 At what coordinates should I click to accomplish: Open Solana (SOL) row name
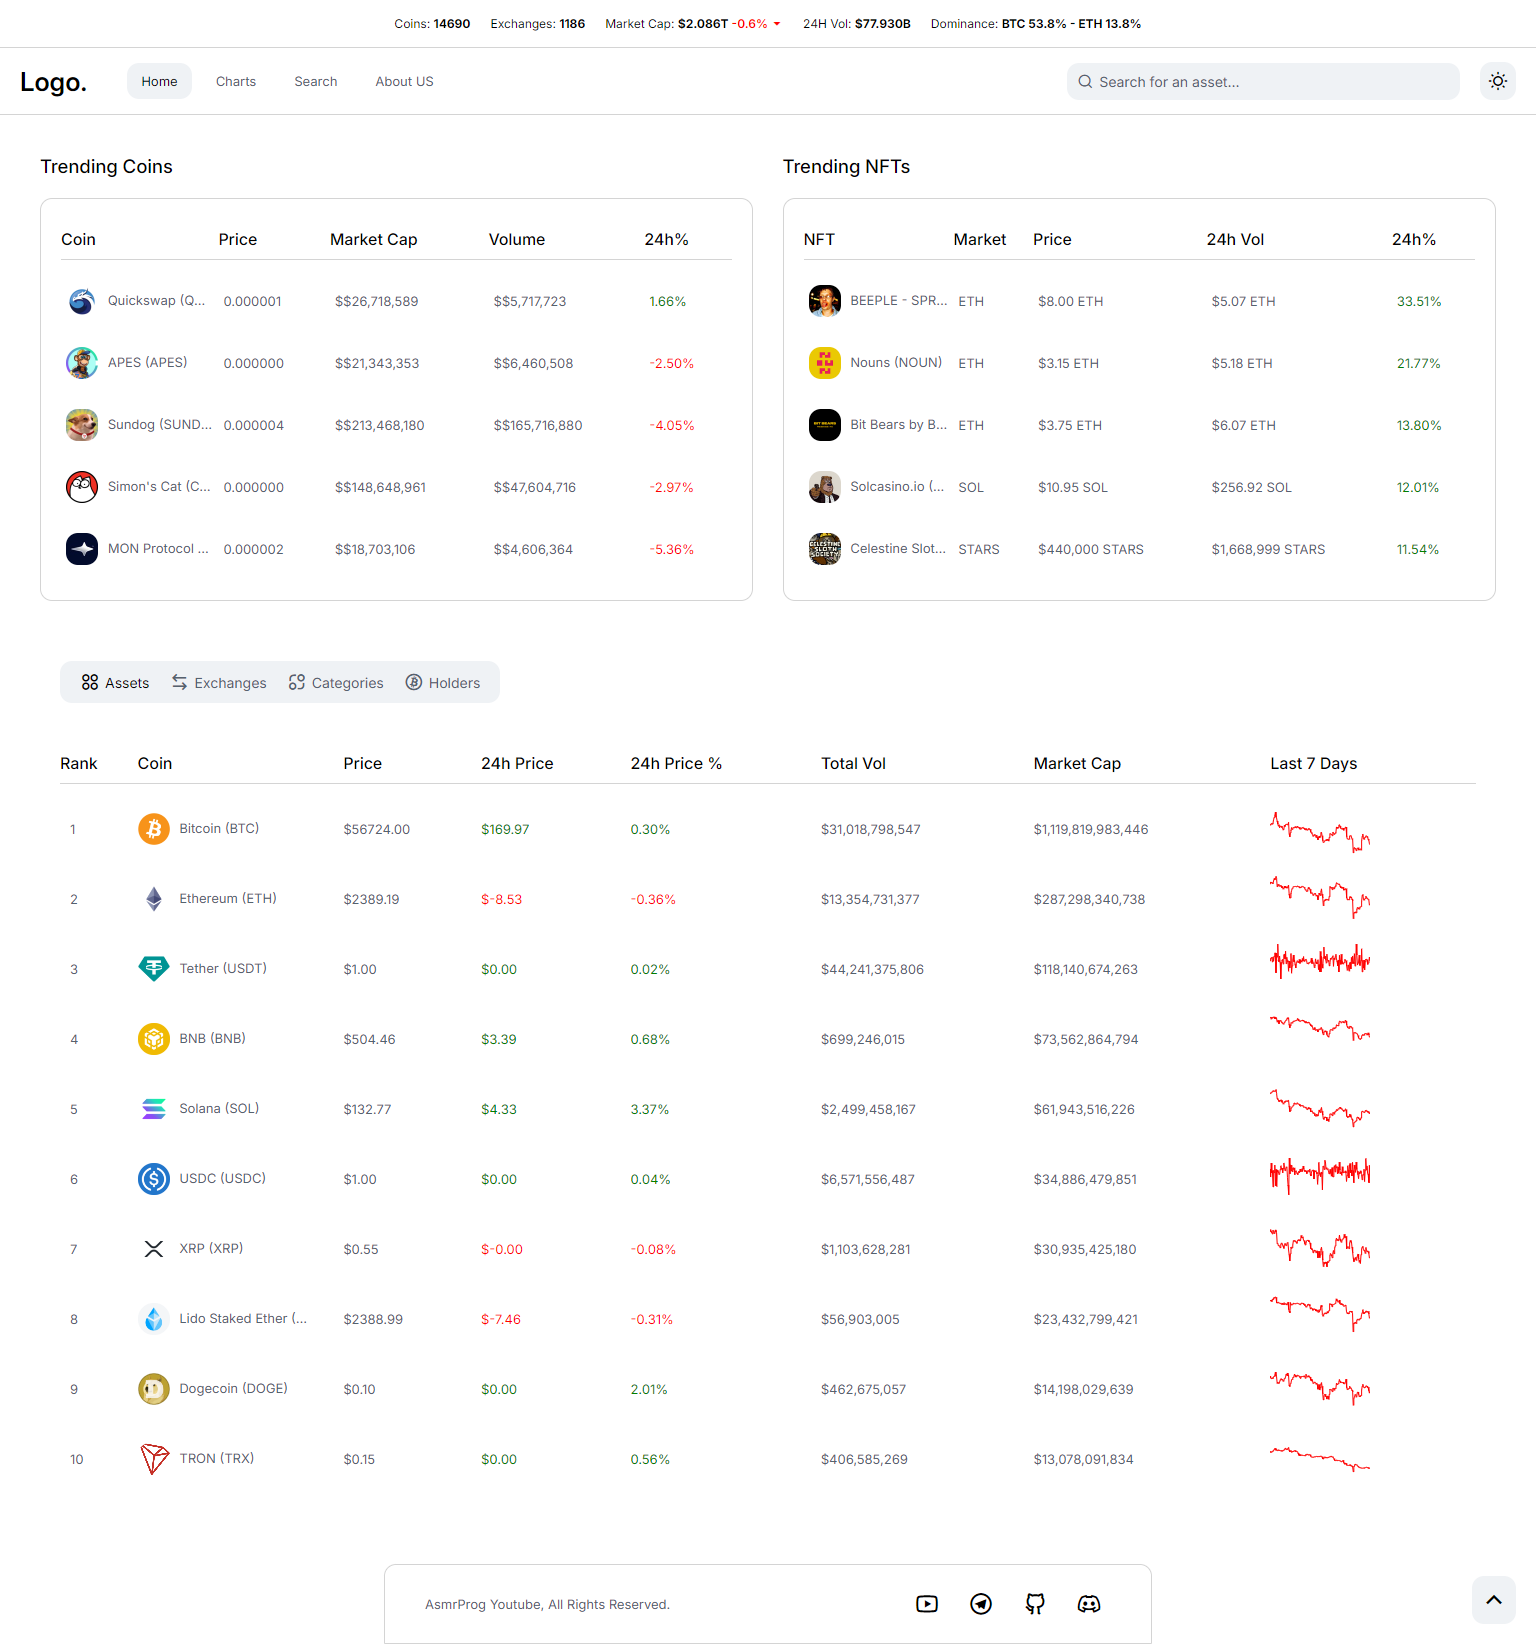[219, 1109]
